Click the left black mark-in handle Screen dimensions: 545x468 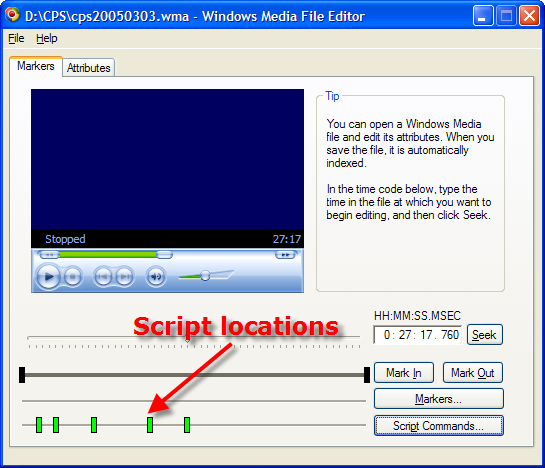click(22, 375)
